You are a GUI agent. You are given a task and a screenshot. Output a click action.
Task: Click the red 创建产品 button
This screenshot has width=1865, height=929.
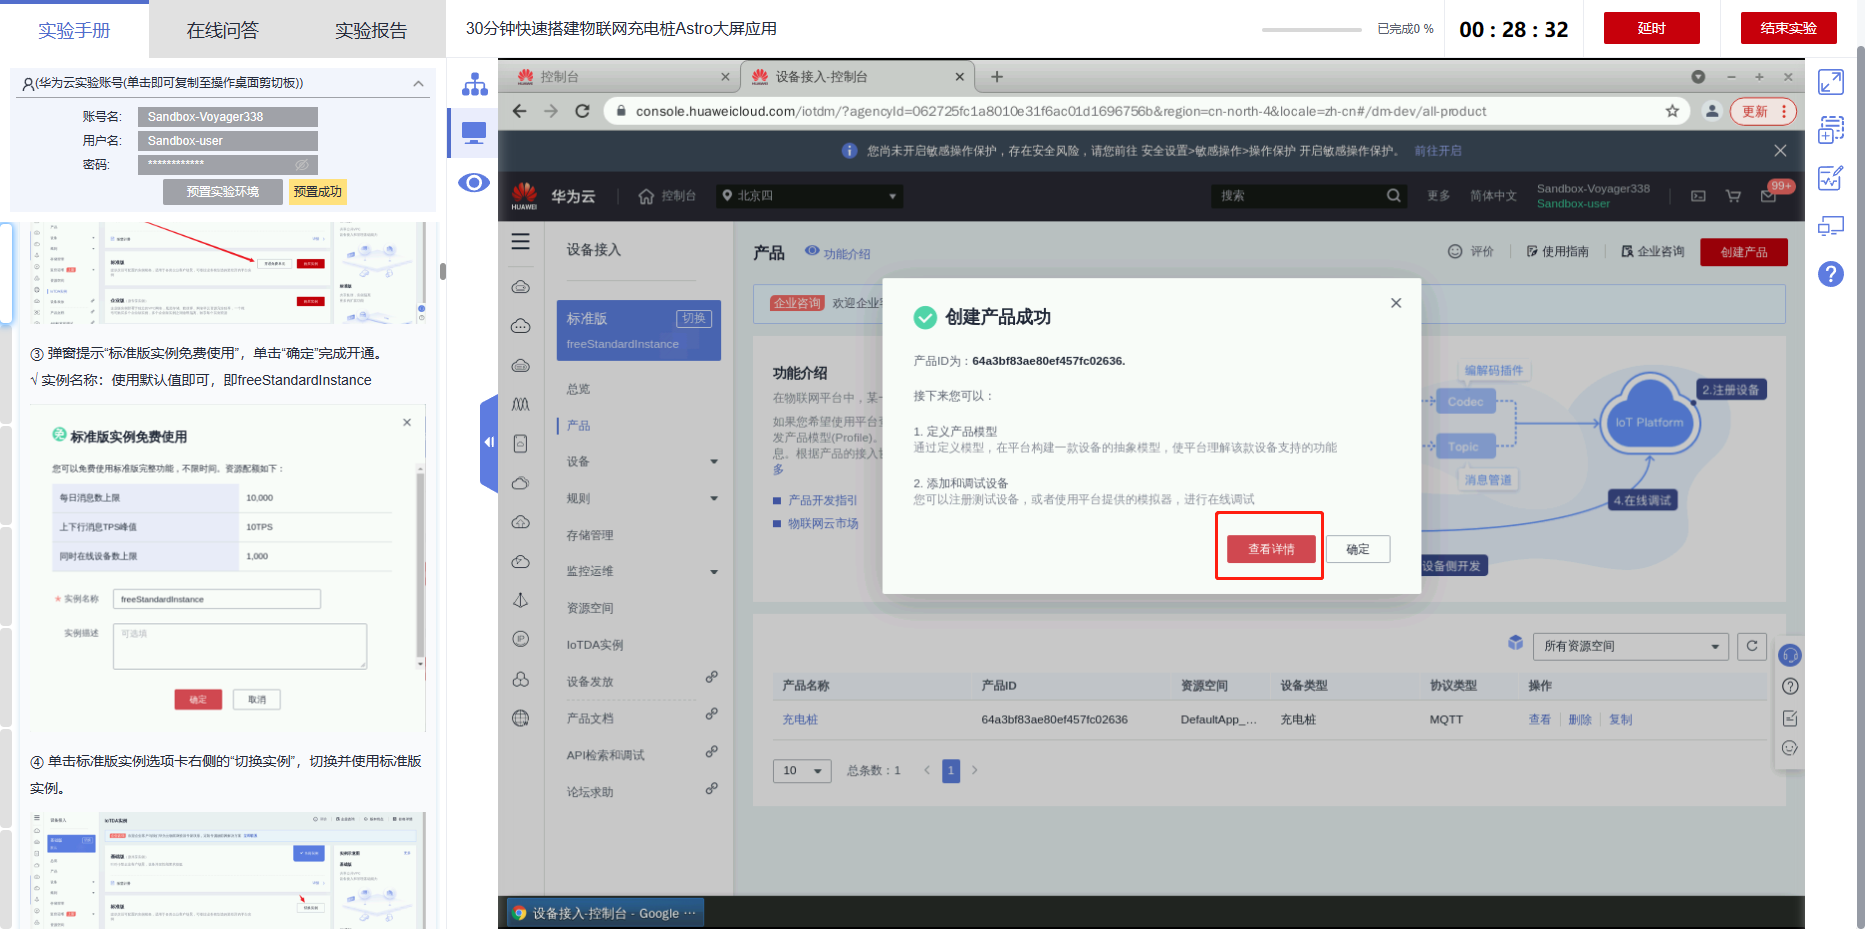tap(1744, 252)
